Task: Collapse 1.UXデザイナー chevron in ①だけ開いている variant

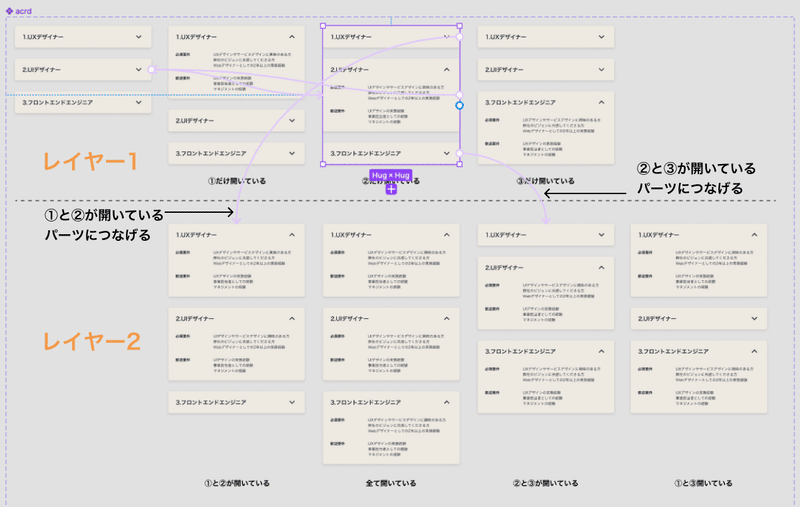Action: click(x=292, y=37)
